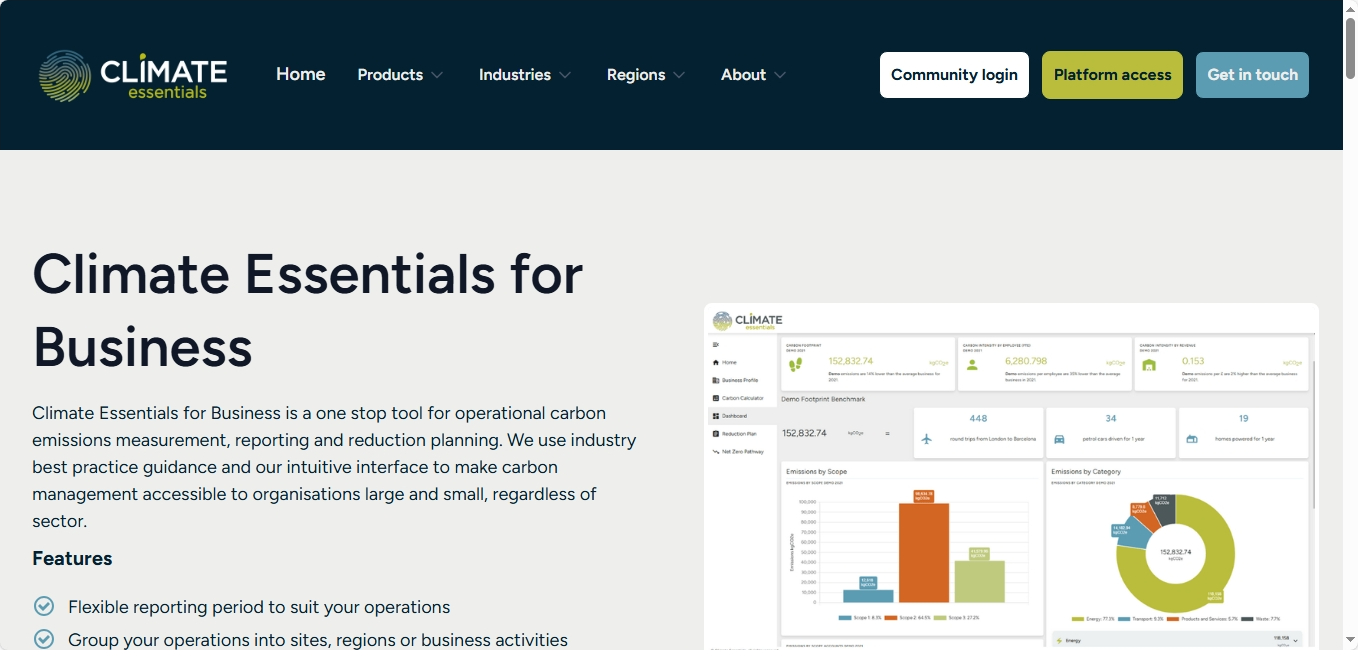Image resolution: width=1358 pixels, height=650 pixels.
Task: Click the Community login button
Action: coord(953,74)
